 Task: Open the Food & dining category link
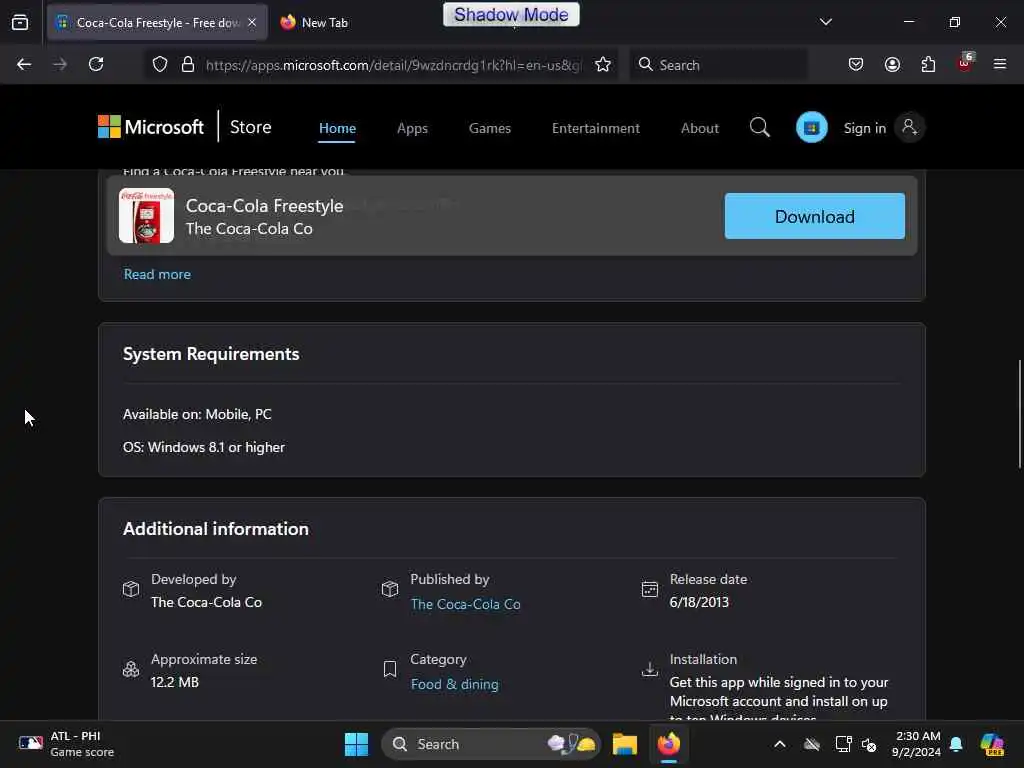click(x=455, y=684)
